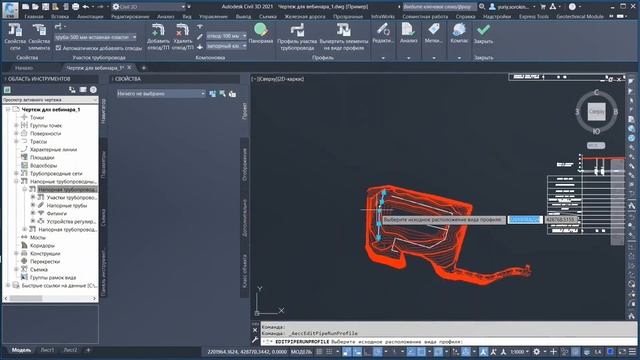
Task: Click the Добавить отвод/ТП tool
Action: [158, 37]
